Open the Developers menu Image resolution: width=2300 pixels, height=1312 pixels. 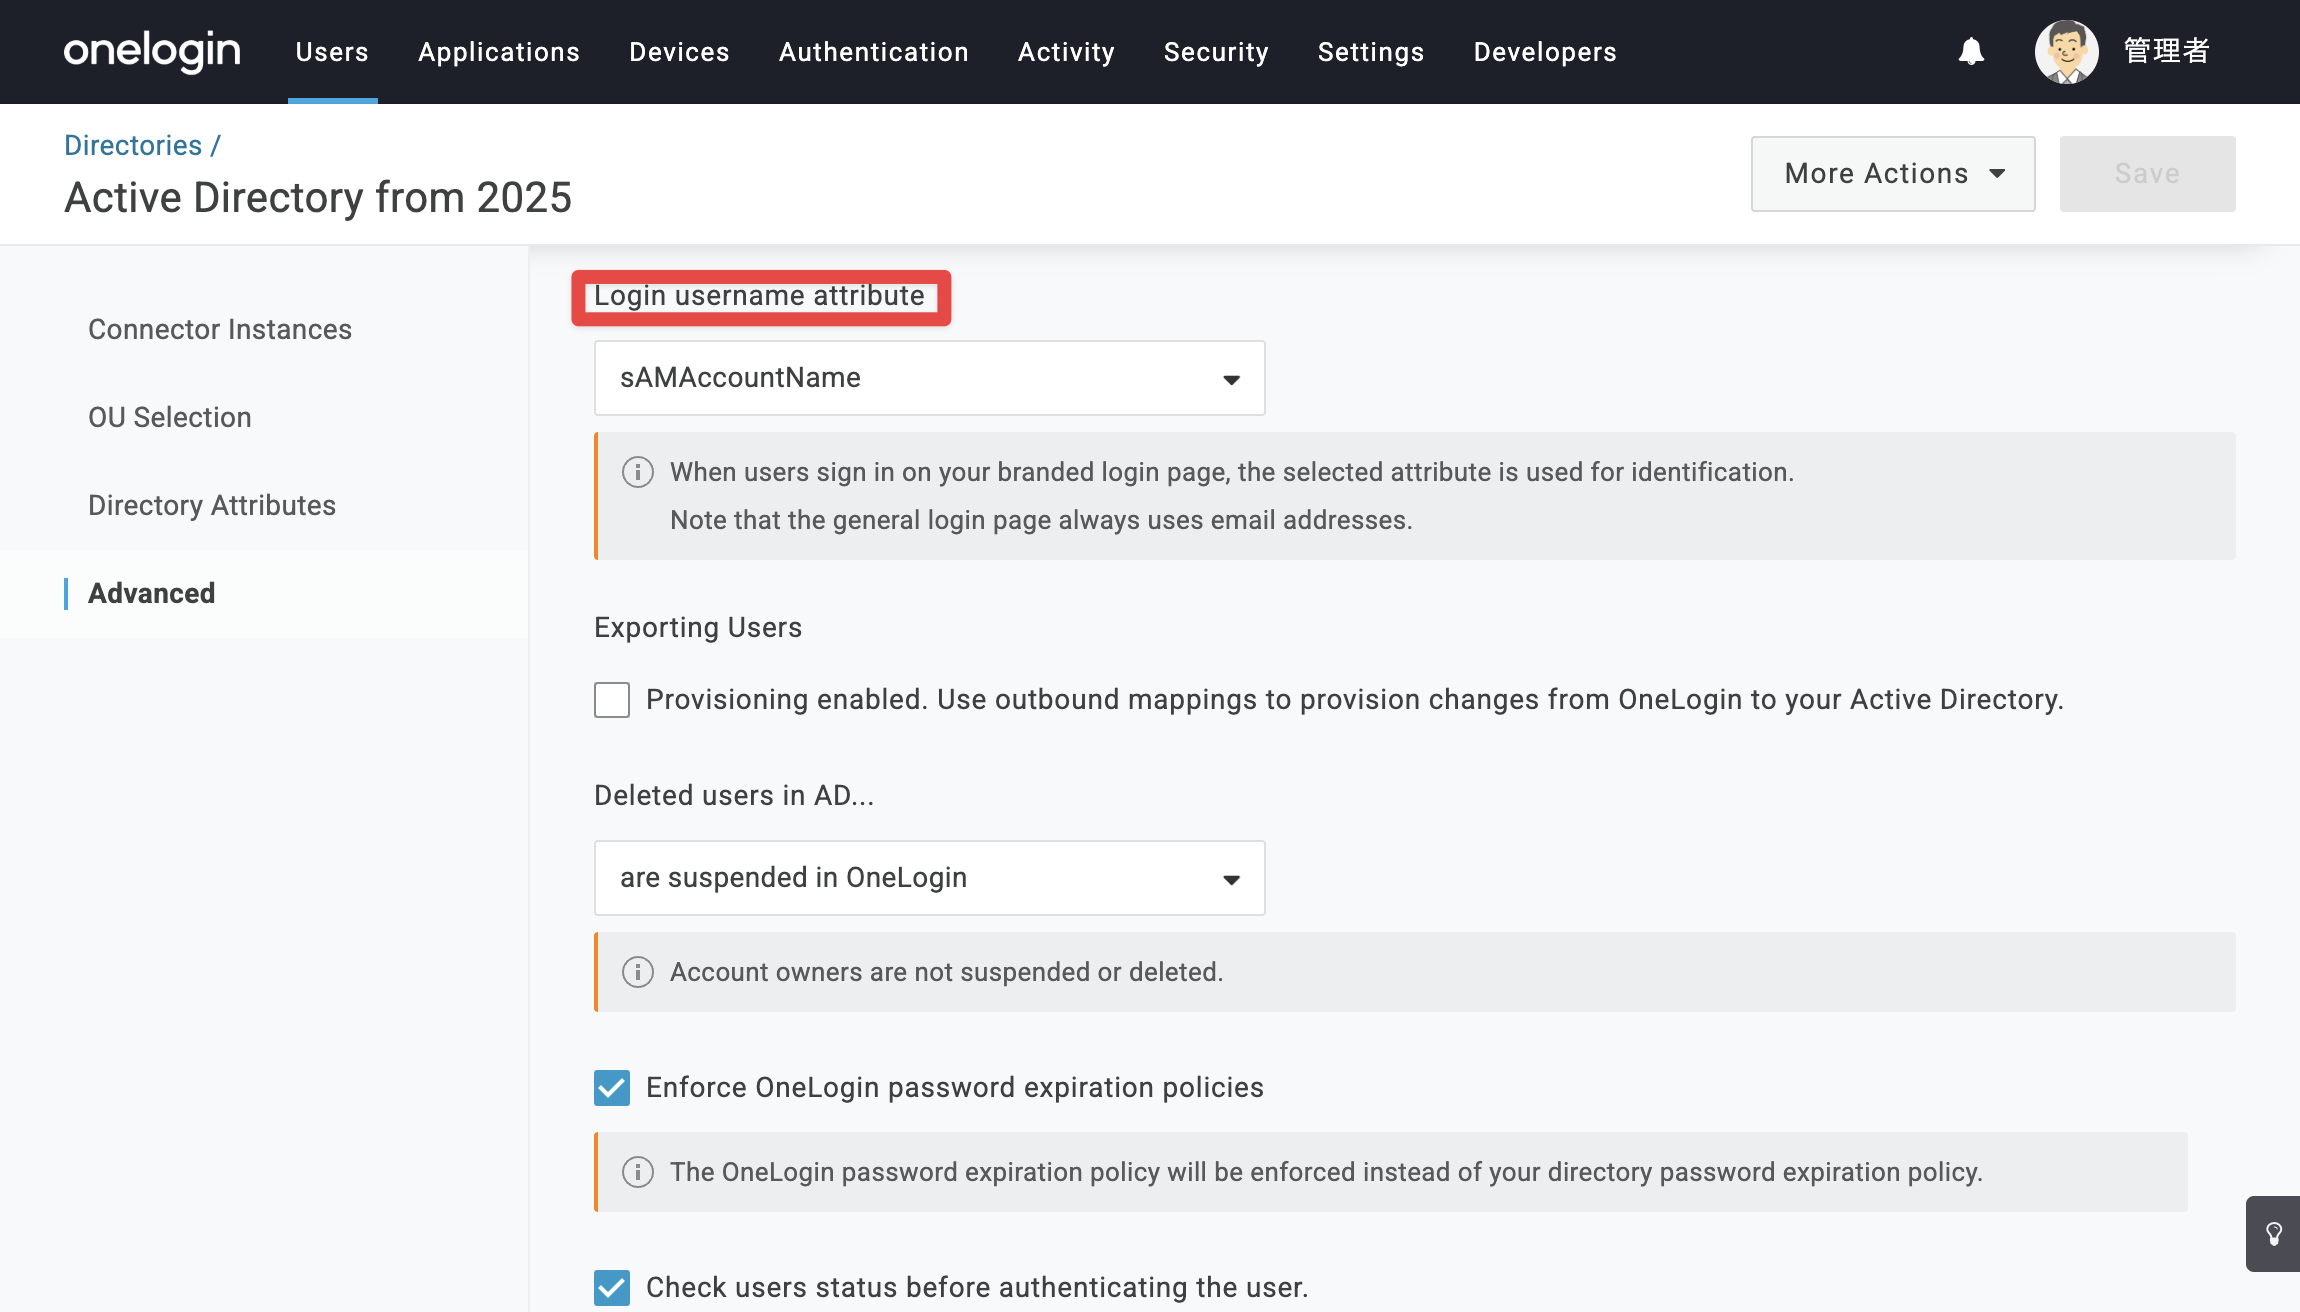1545,52
